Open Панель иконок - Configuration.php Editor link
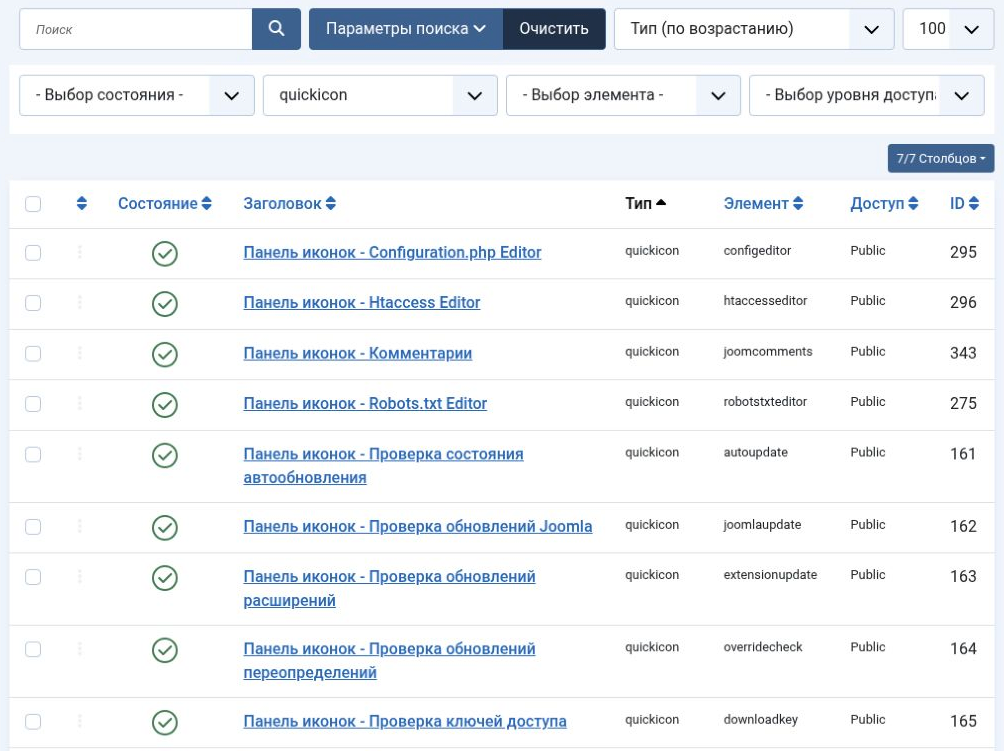This screenshot has width=1004, height=751. click(x=392, y=252)
